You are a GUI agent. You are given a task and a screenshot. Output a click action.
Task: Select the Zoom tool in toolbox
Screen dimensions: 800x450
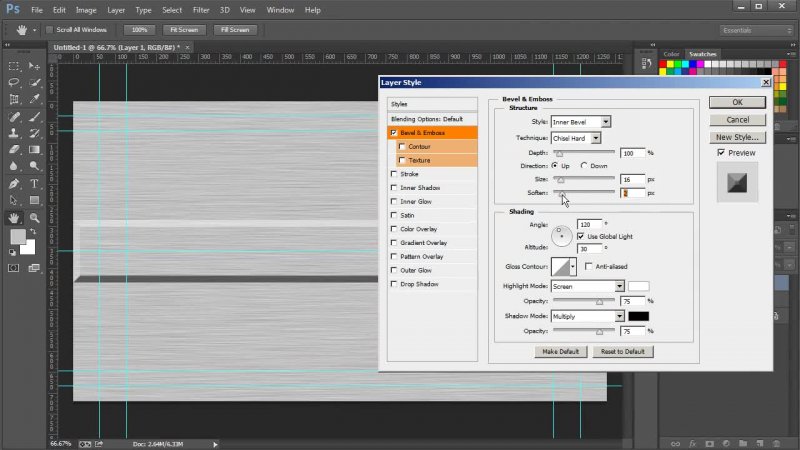(x=34, y=218)
